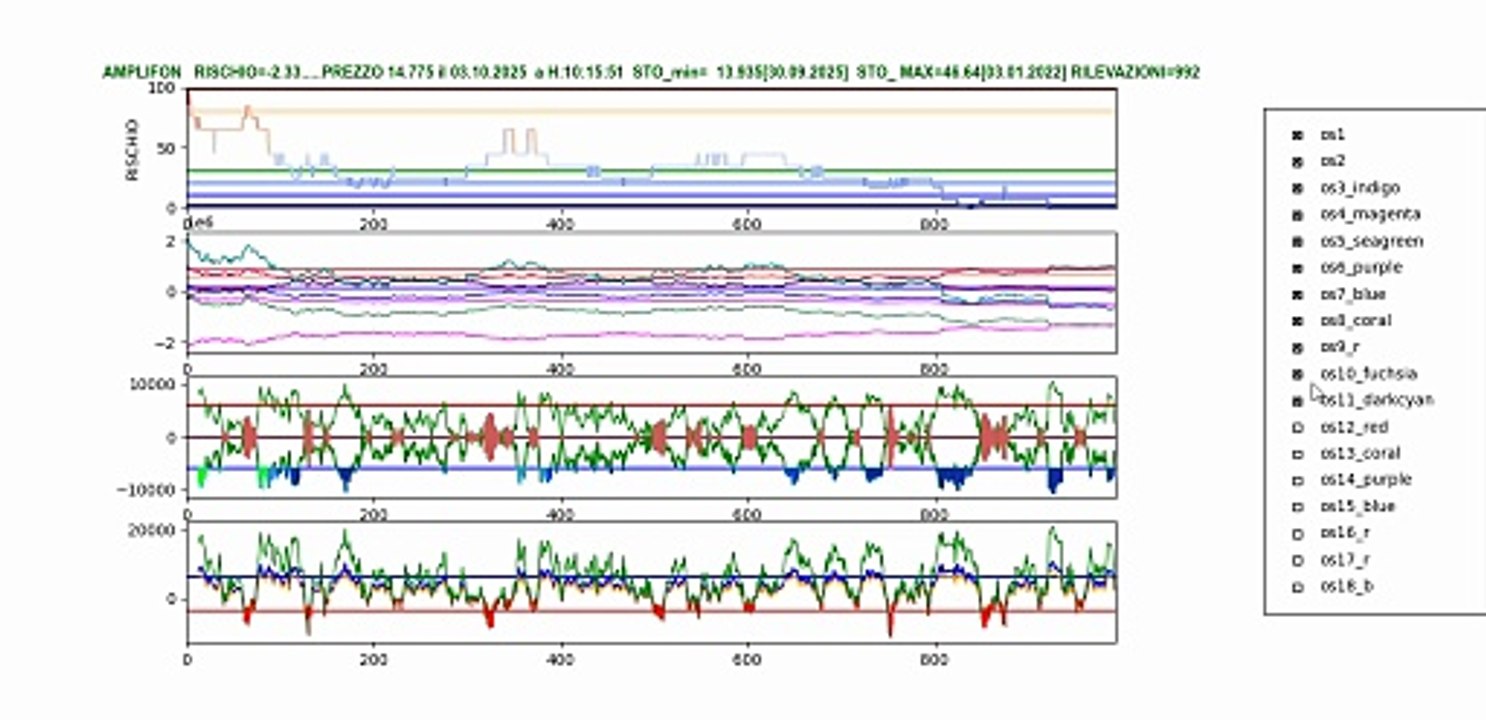
Task: Uncheck os7_blue in the legend
Action: [x=1297, y=294]
